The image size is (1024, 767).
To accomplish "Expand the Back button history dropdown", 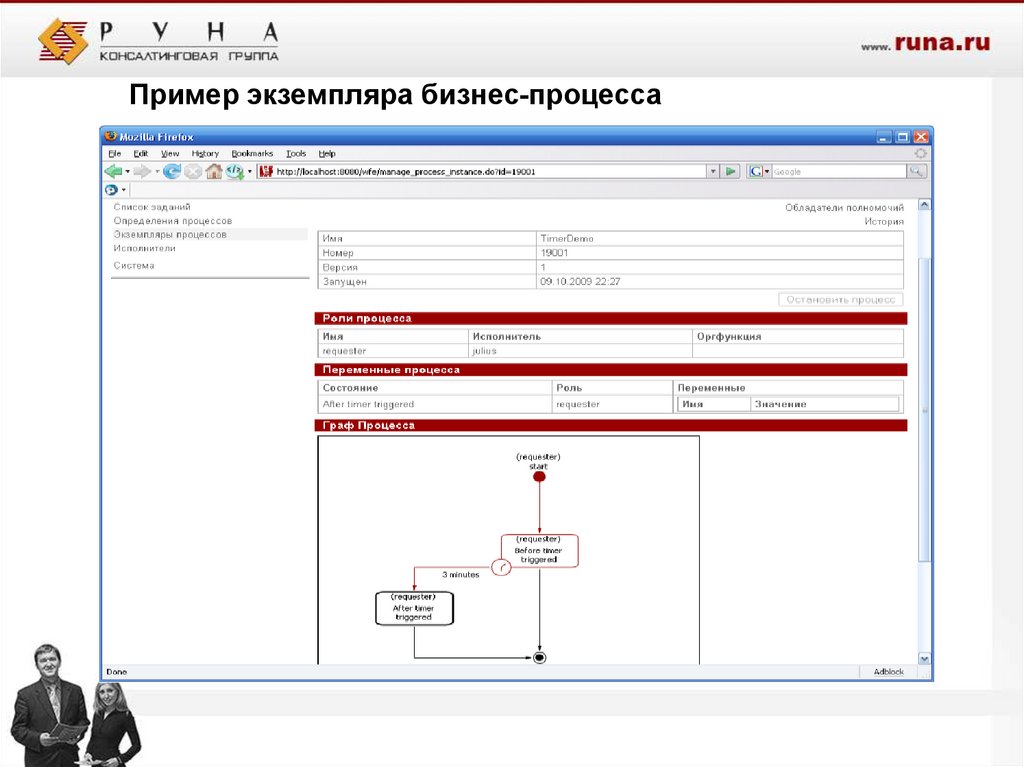I will (127, 171).
